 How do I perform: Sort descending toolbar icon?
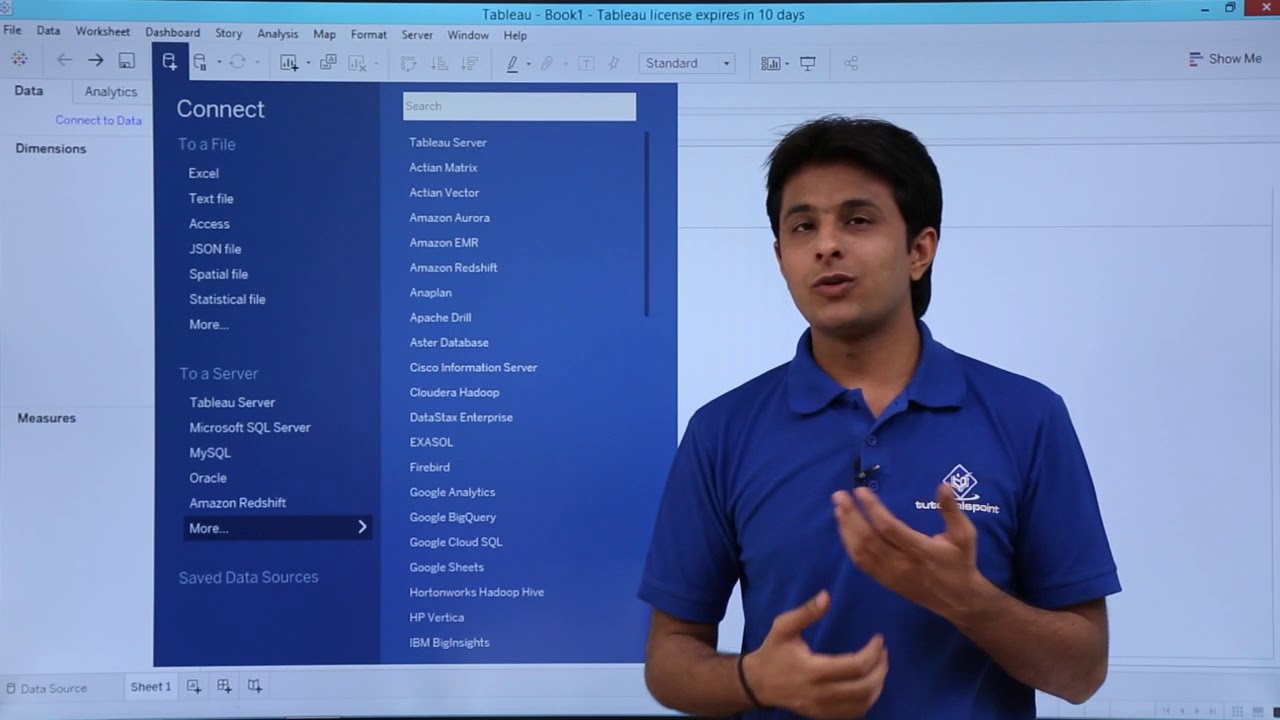click(x=468, y=63)
